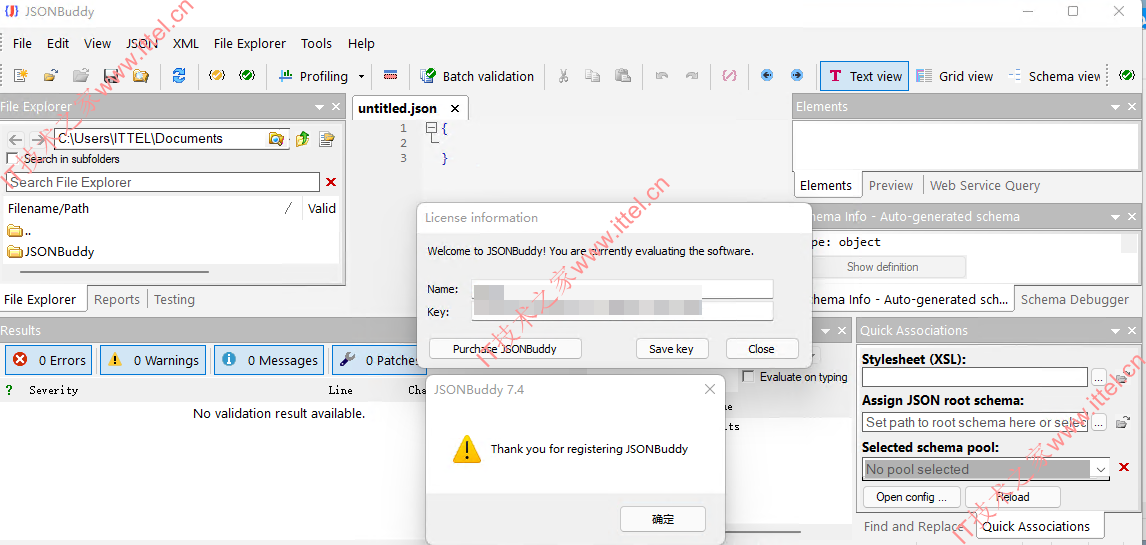Go up one folder with green arrow icon
This screenshot has height=545, width=1146.
tap(302, 139)
